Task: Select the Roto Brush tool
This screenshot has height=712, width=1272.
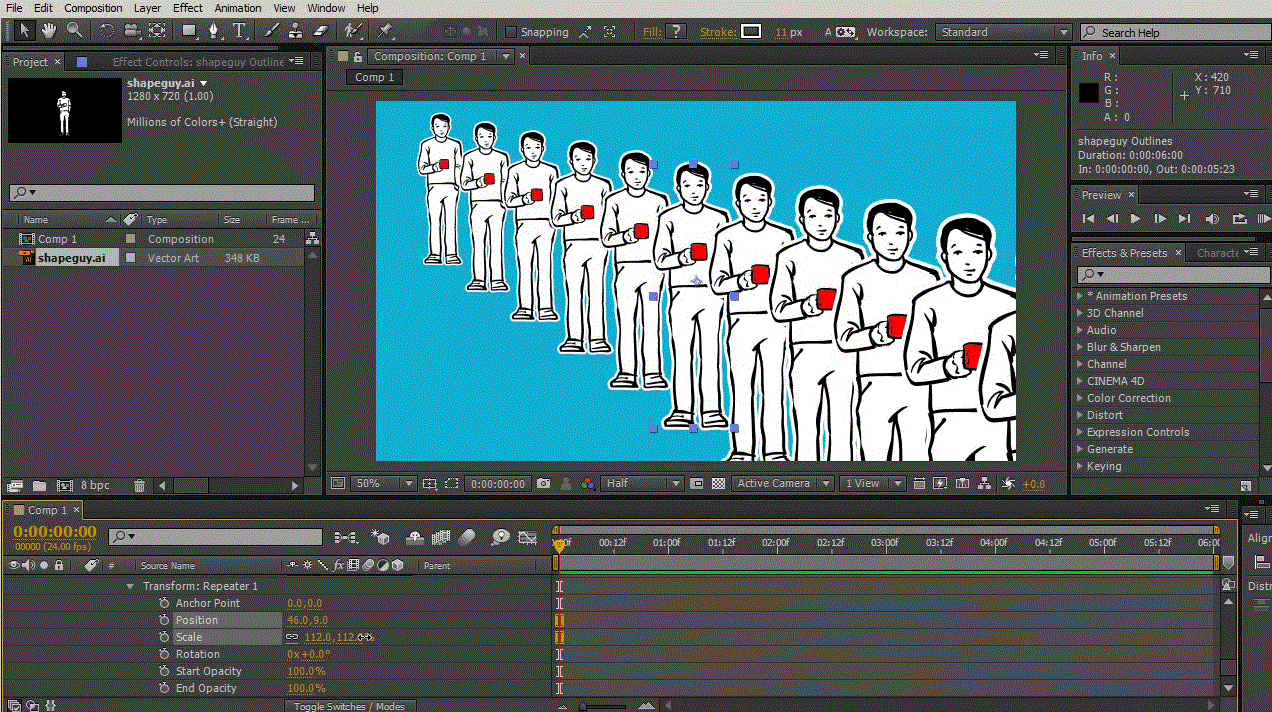Action: [352, 31]
